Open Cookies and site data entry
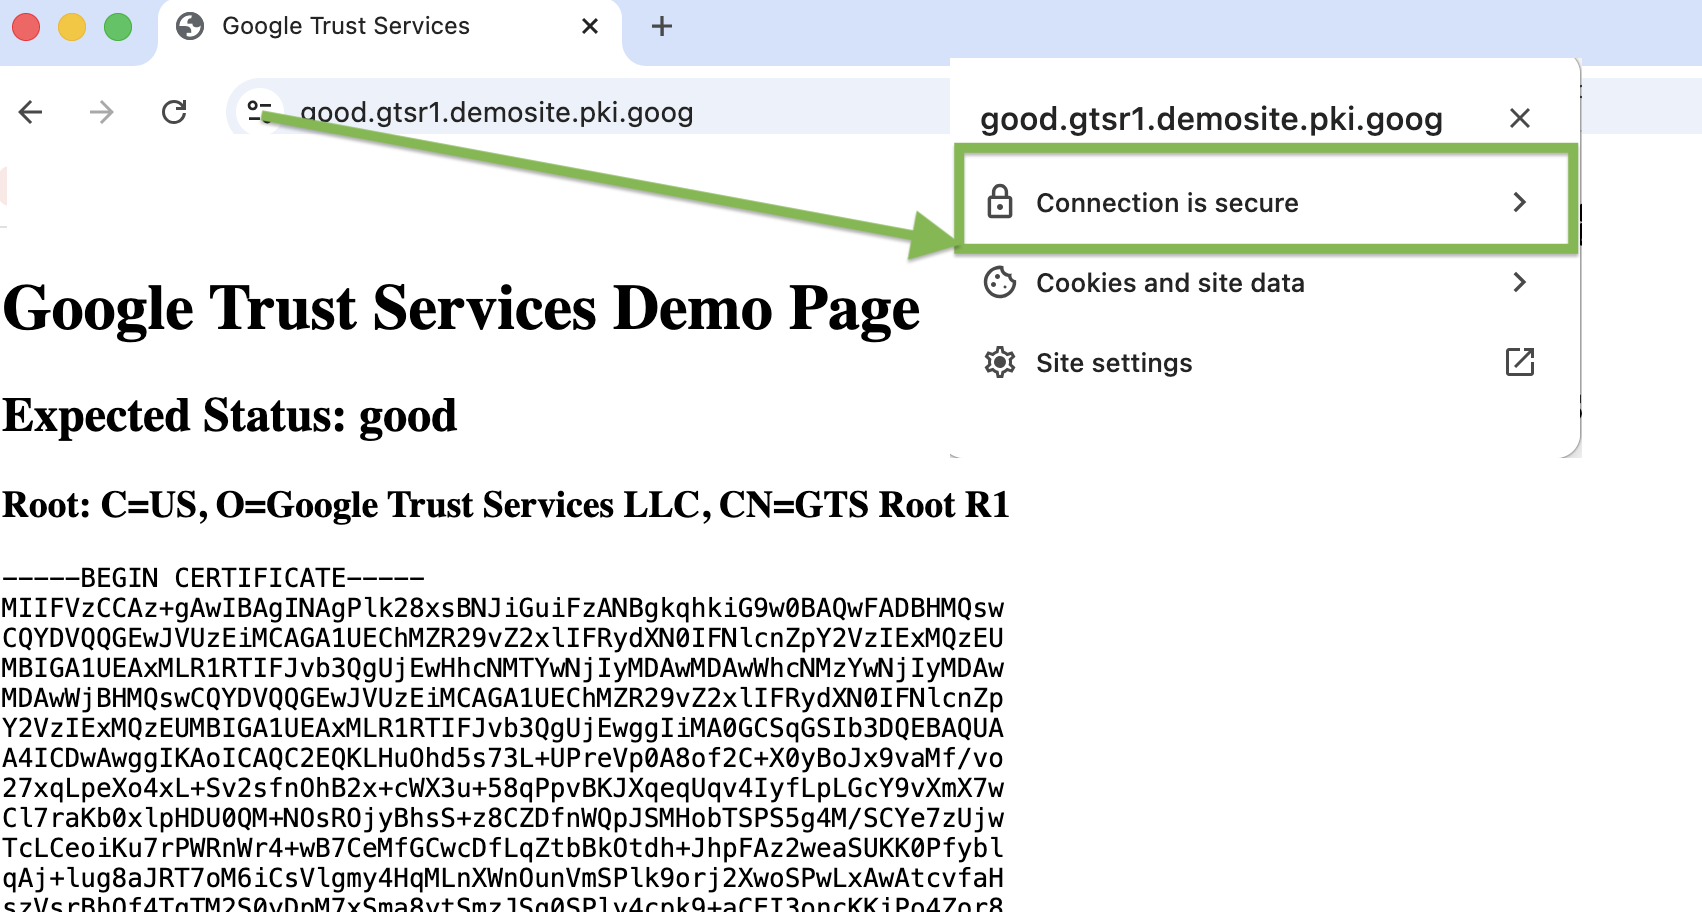The width and height of the screenshot is (1702, 912). tap(1265, 283)
